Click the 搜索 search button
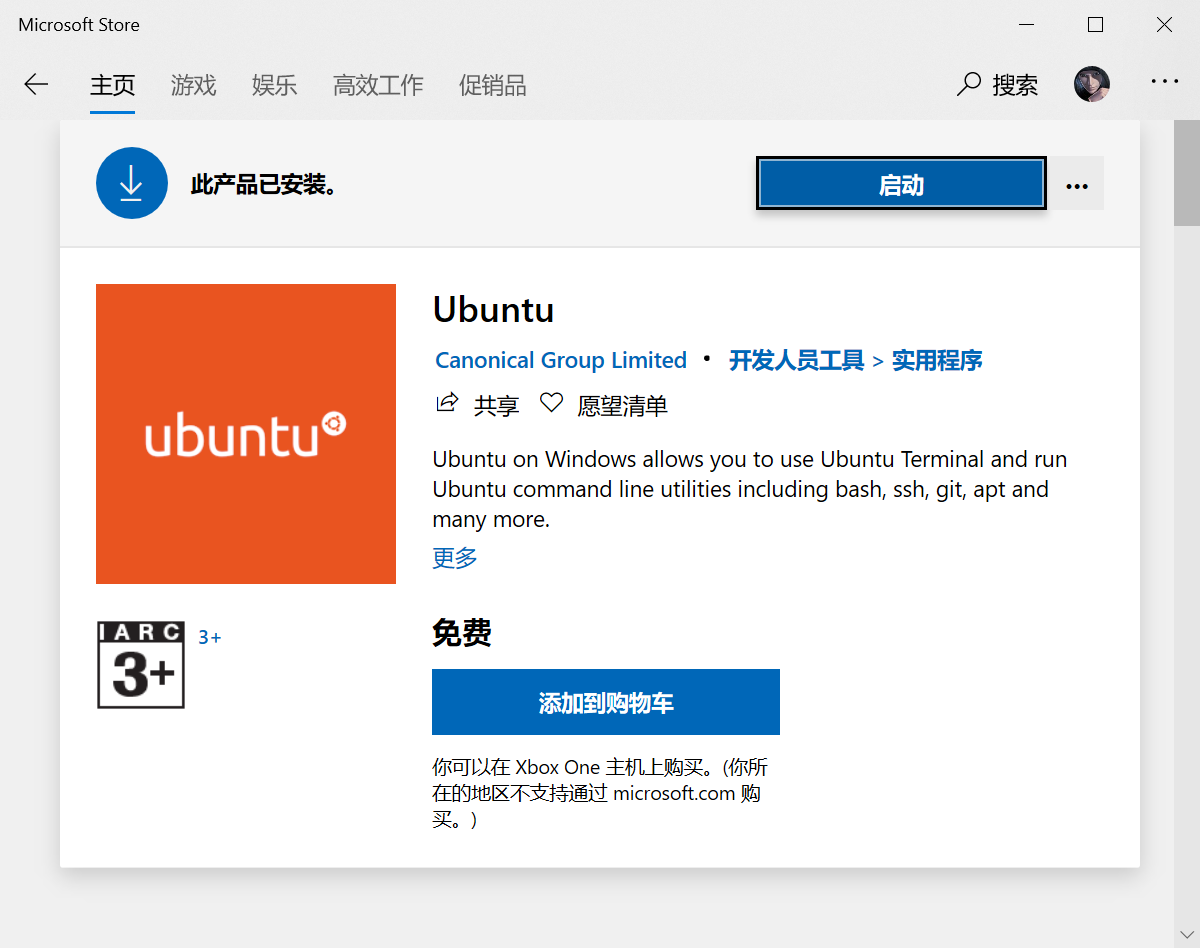 [997, 85]
